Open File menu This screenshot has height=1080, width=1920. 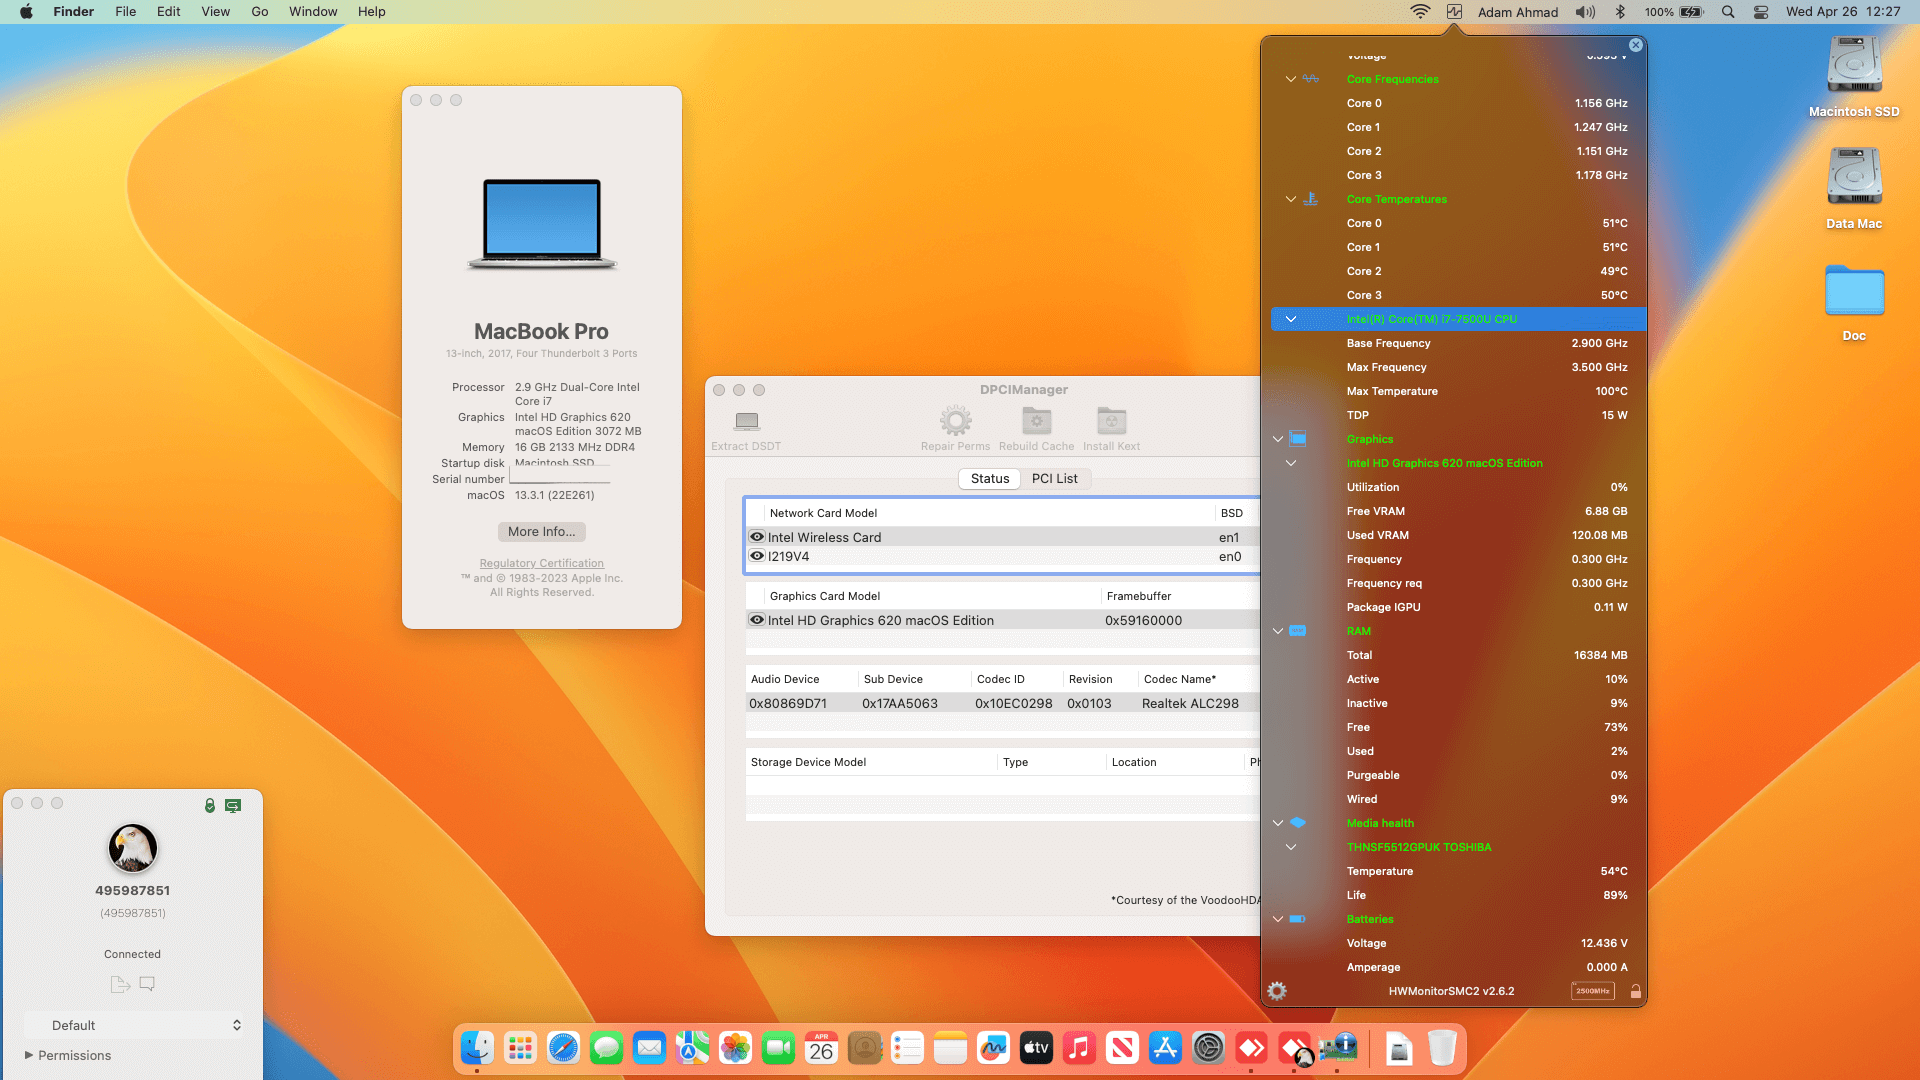point(126,12)
